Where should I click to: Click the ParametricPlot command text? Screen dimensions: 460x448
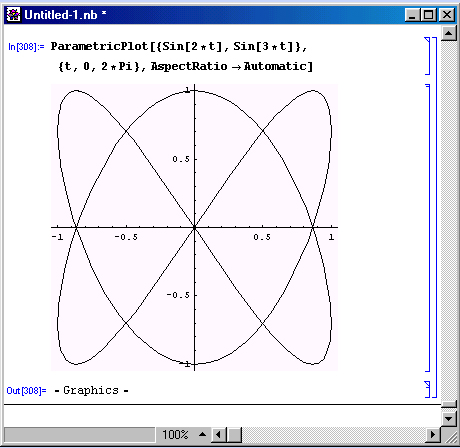(x=99, y=46)
